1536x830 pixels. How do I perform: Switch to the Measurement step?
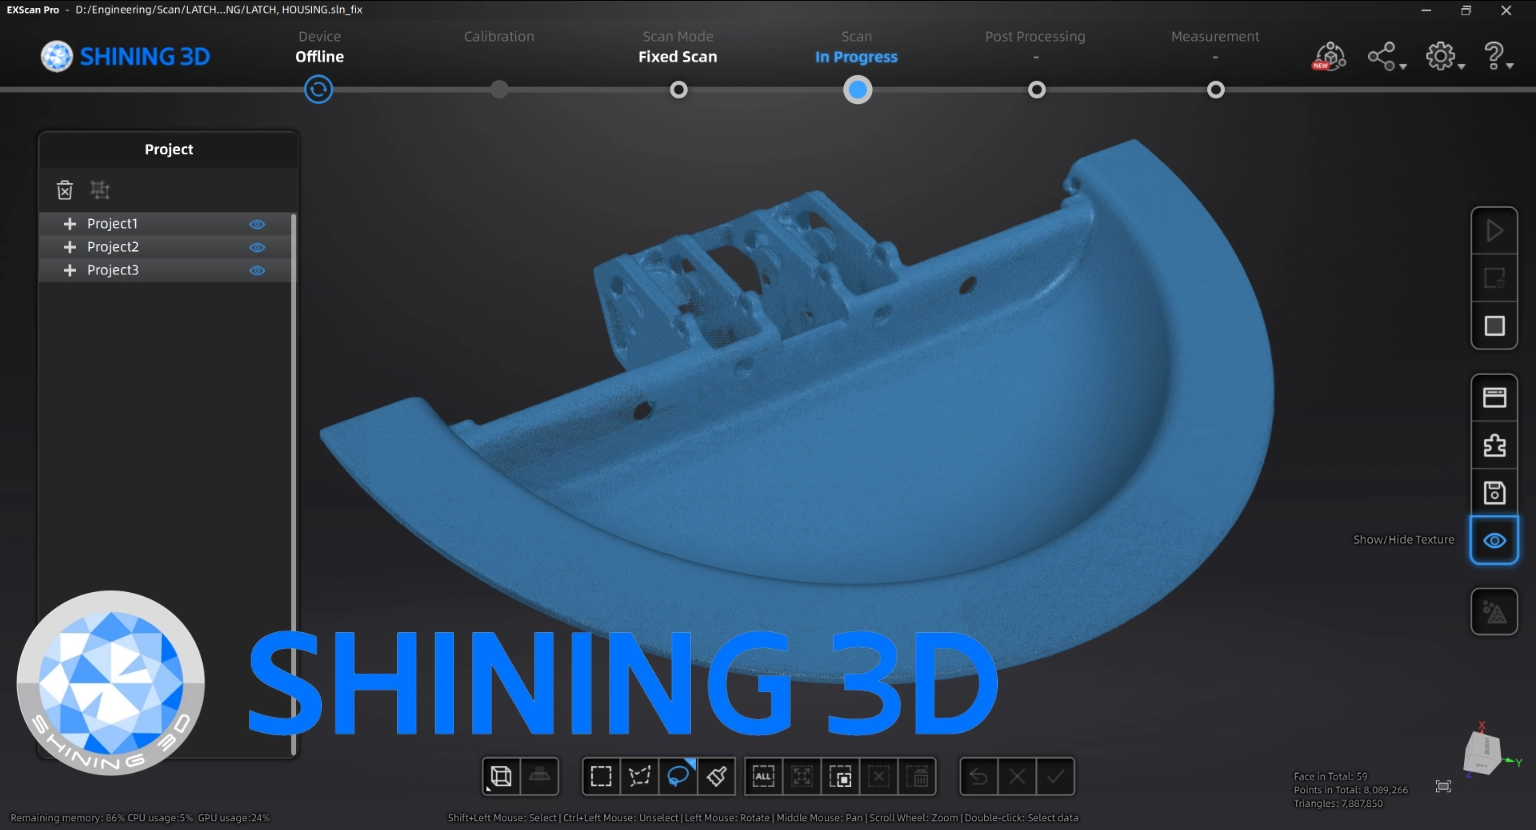(x=1215, y=90)
